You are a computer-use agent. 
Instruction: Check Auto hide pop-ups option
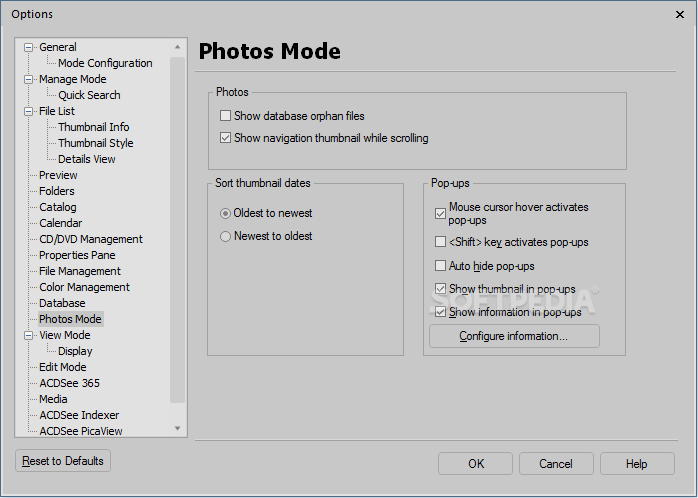[x=440, y=266]
